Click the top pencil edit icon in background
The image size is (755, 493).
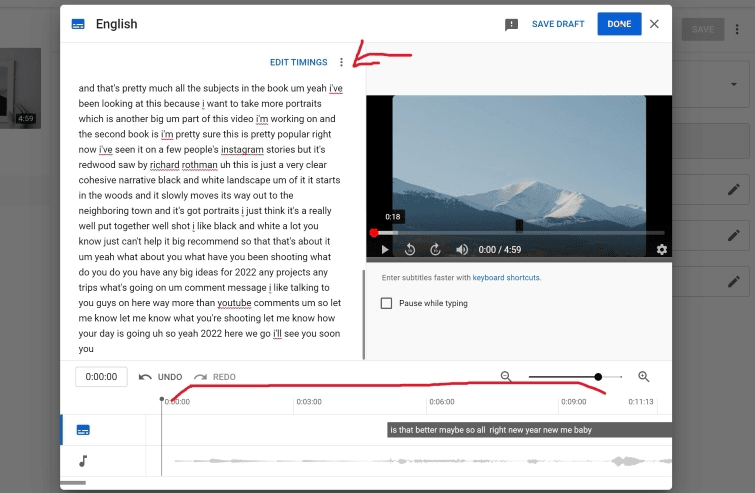[733, 190]
